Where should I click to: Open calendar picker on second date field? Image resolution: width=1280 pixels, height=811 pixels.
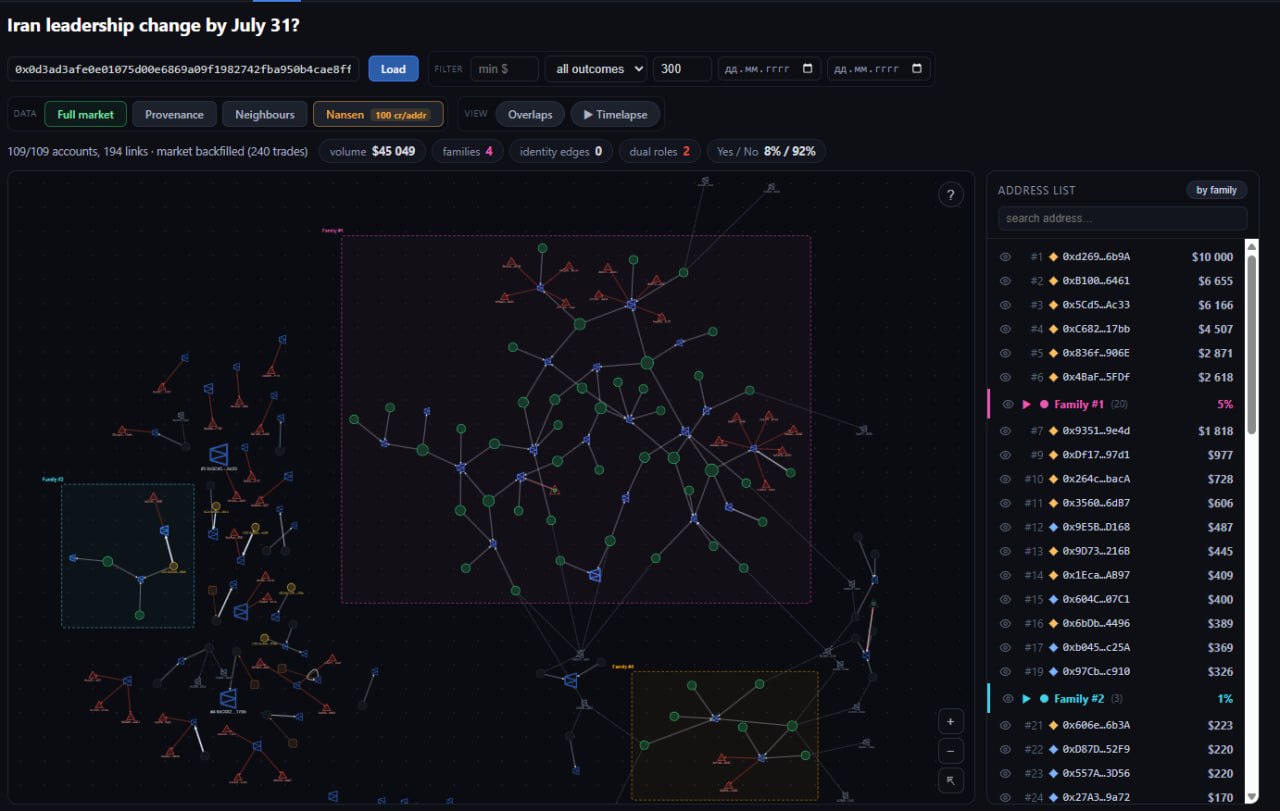(x=917, y=69)
